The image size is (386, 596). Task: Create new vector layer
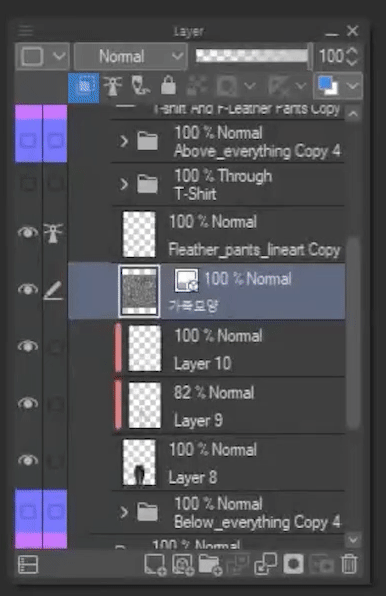pyautogui.click(x=183, y=564)
